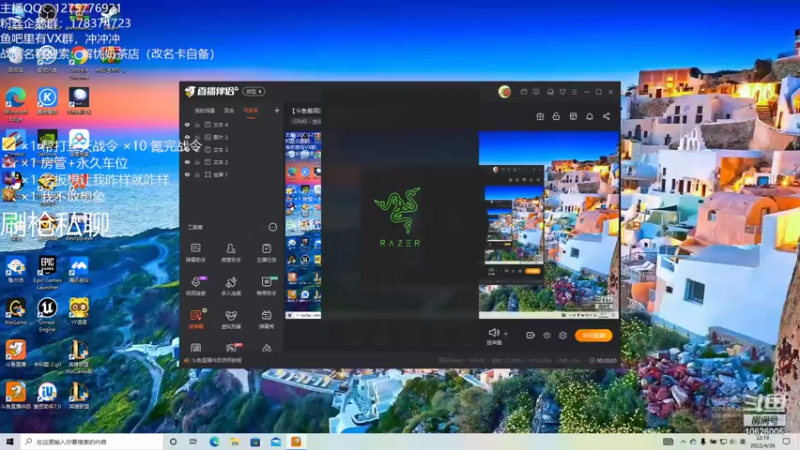The height and width of the screenshot is (450, 800).
Task: Click the Cortana circle on the taskbar
Action: tap(173, 442)
